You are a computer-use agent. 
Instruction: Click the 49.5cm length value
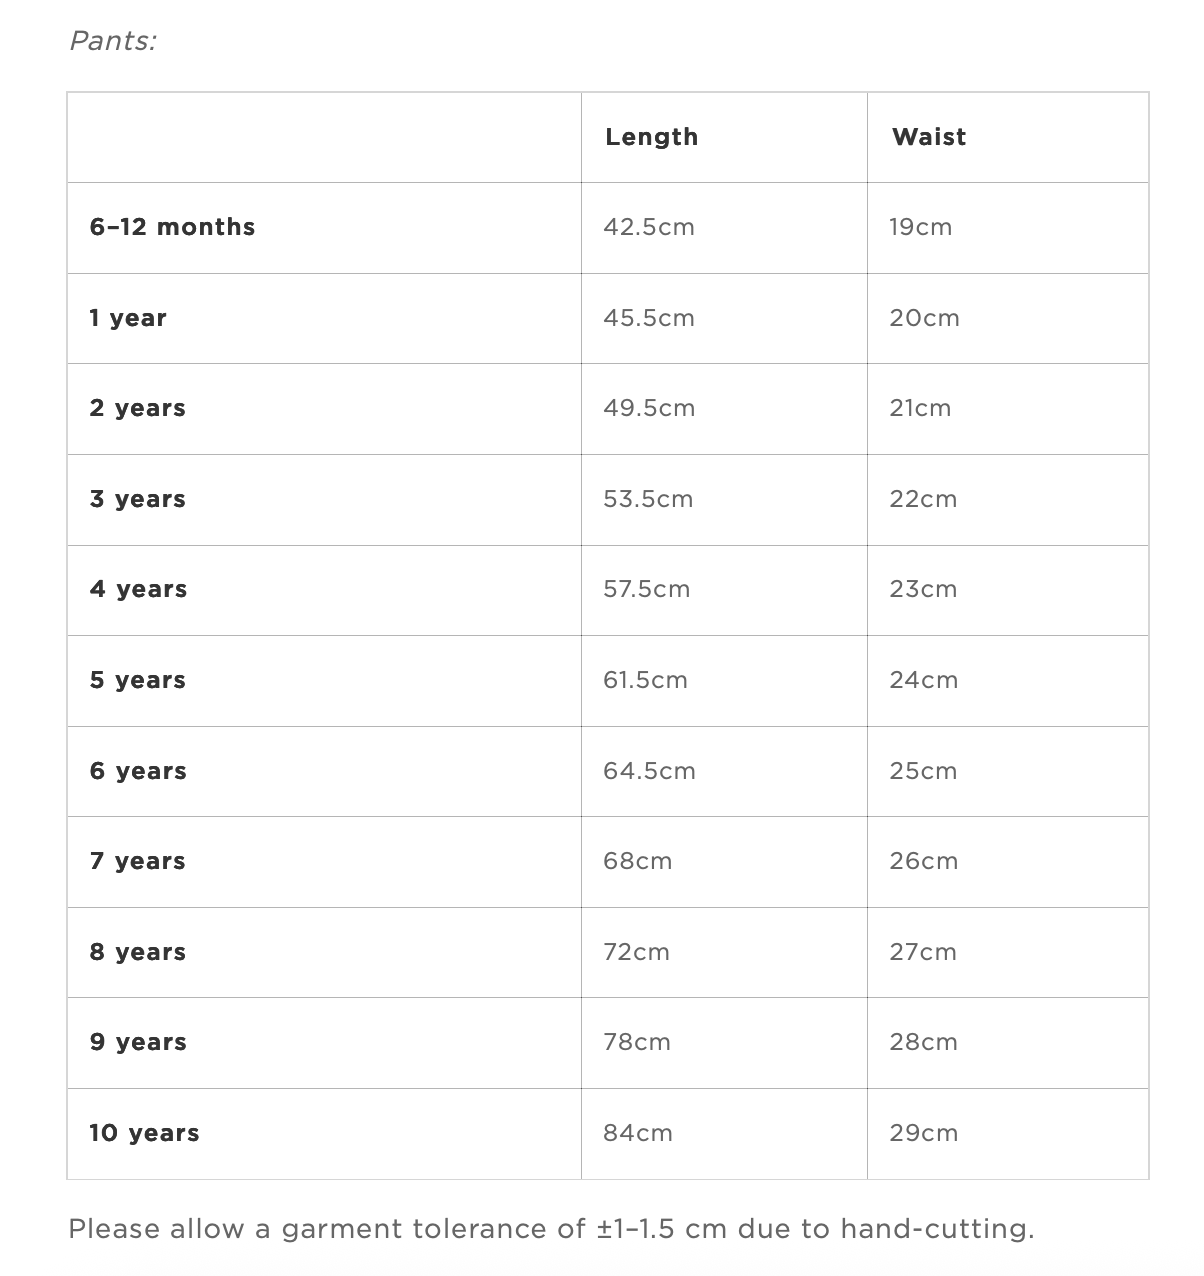(x=648, y=408)
